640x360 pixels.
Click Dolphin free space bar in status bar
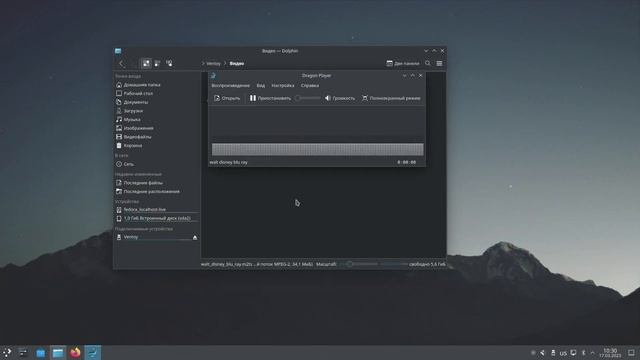[x=394, y=264]
